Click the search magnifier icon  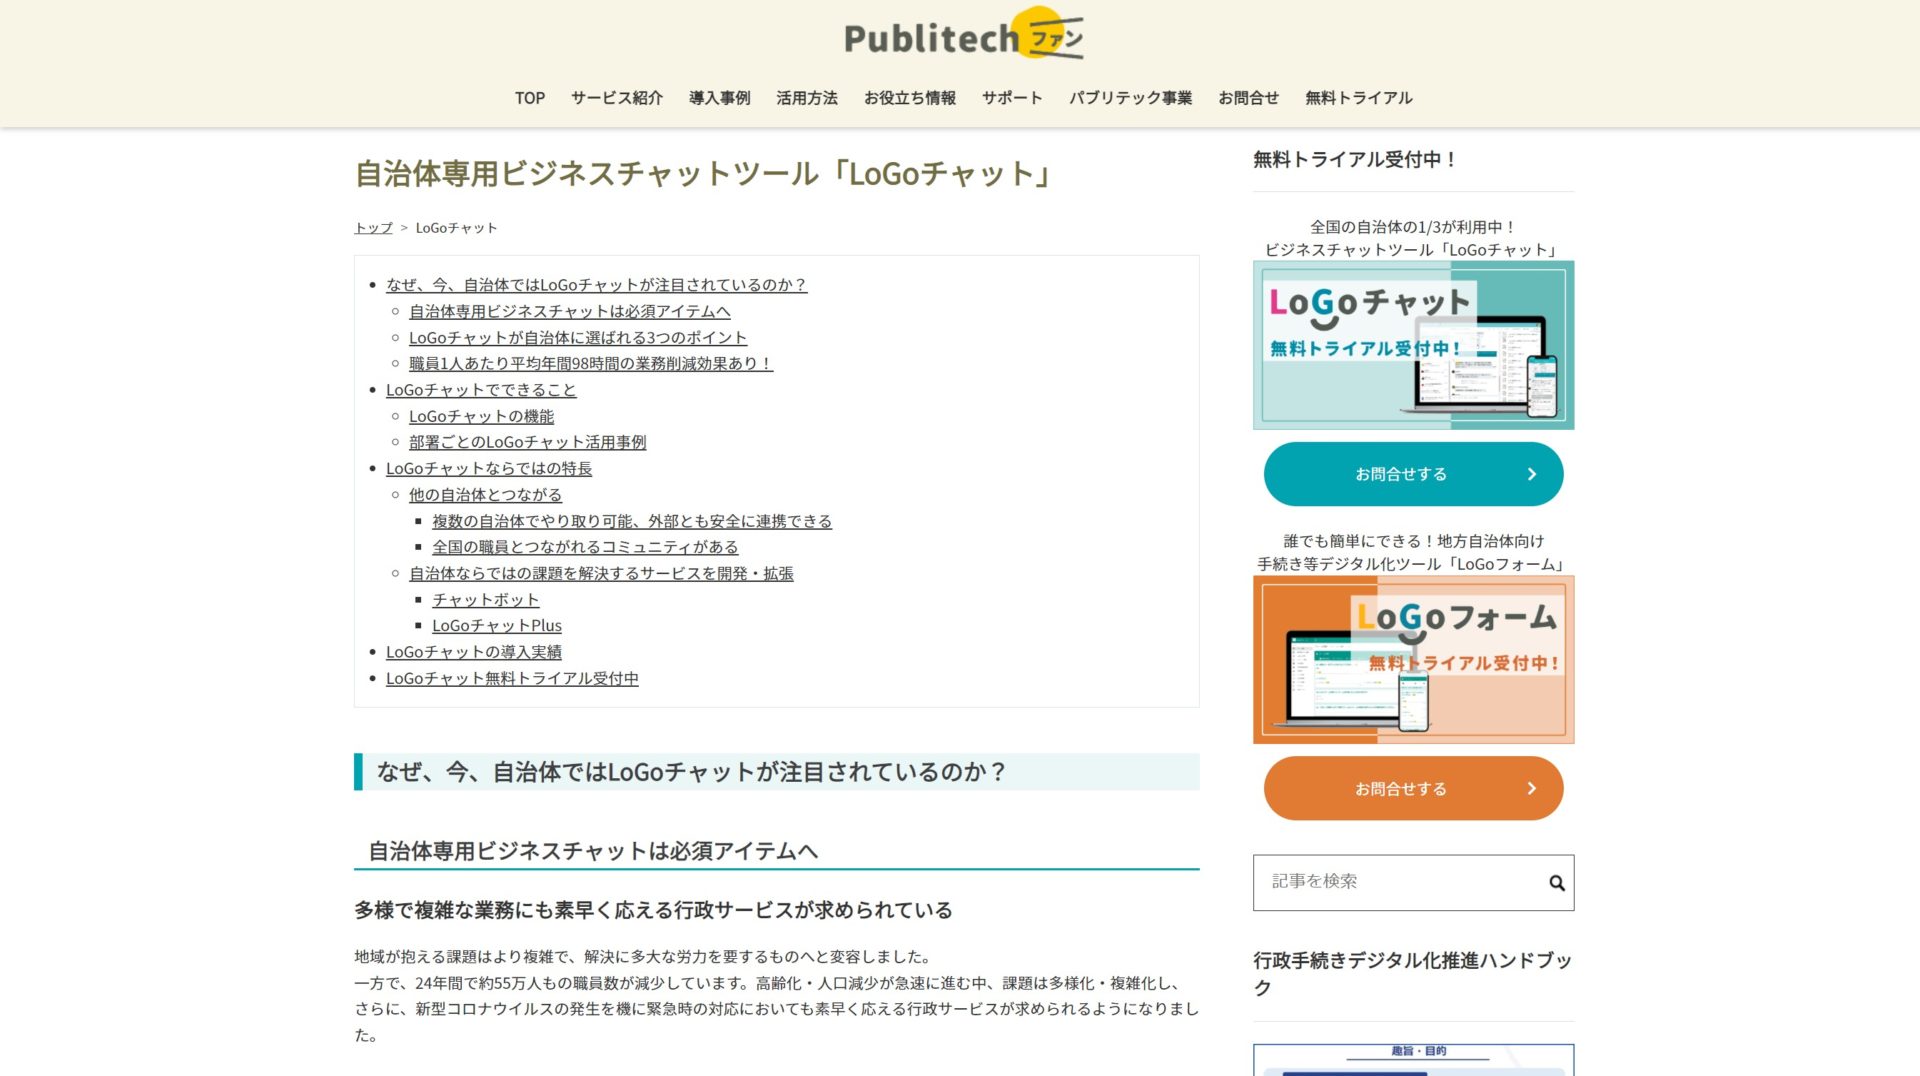tap(1556, 882)
